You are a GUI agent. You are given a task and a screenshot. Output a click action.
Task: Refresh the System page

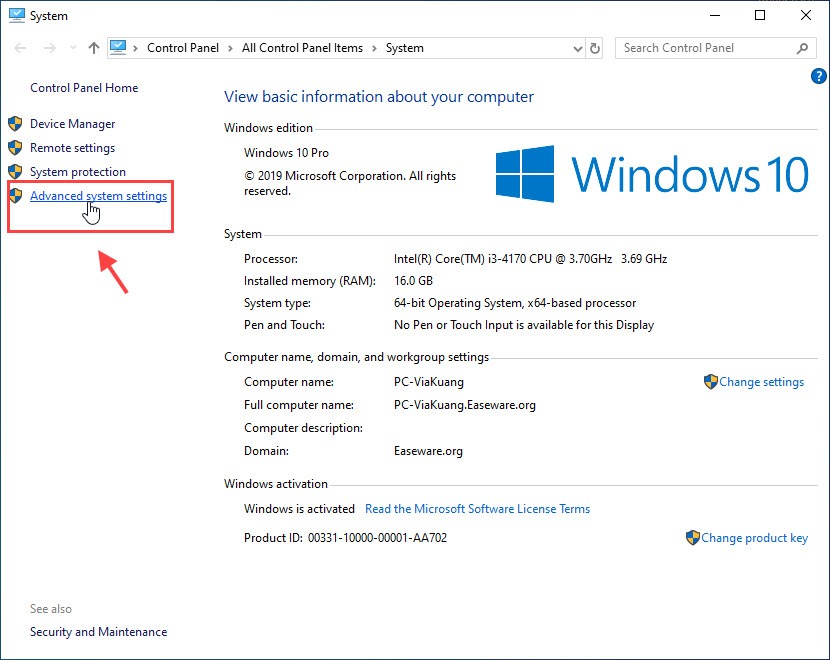point(595,48)
